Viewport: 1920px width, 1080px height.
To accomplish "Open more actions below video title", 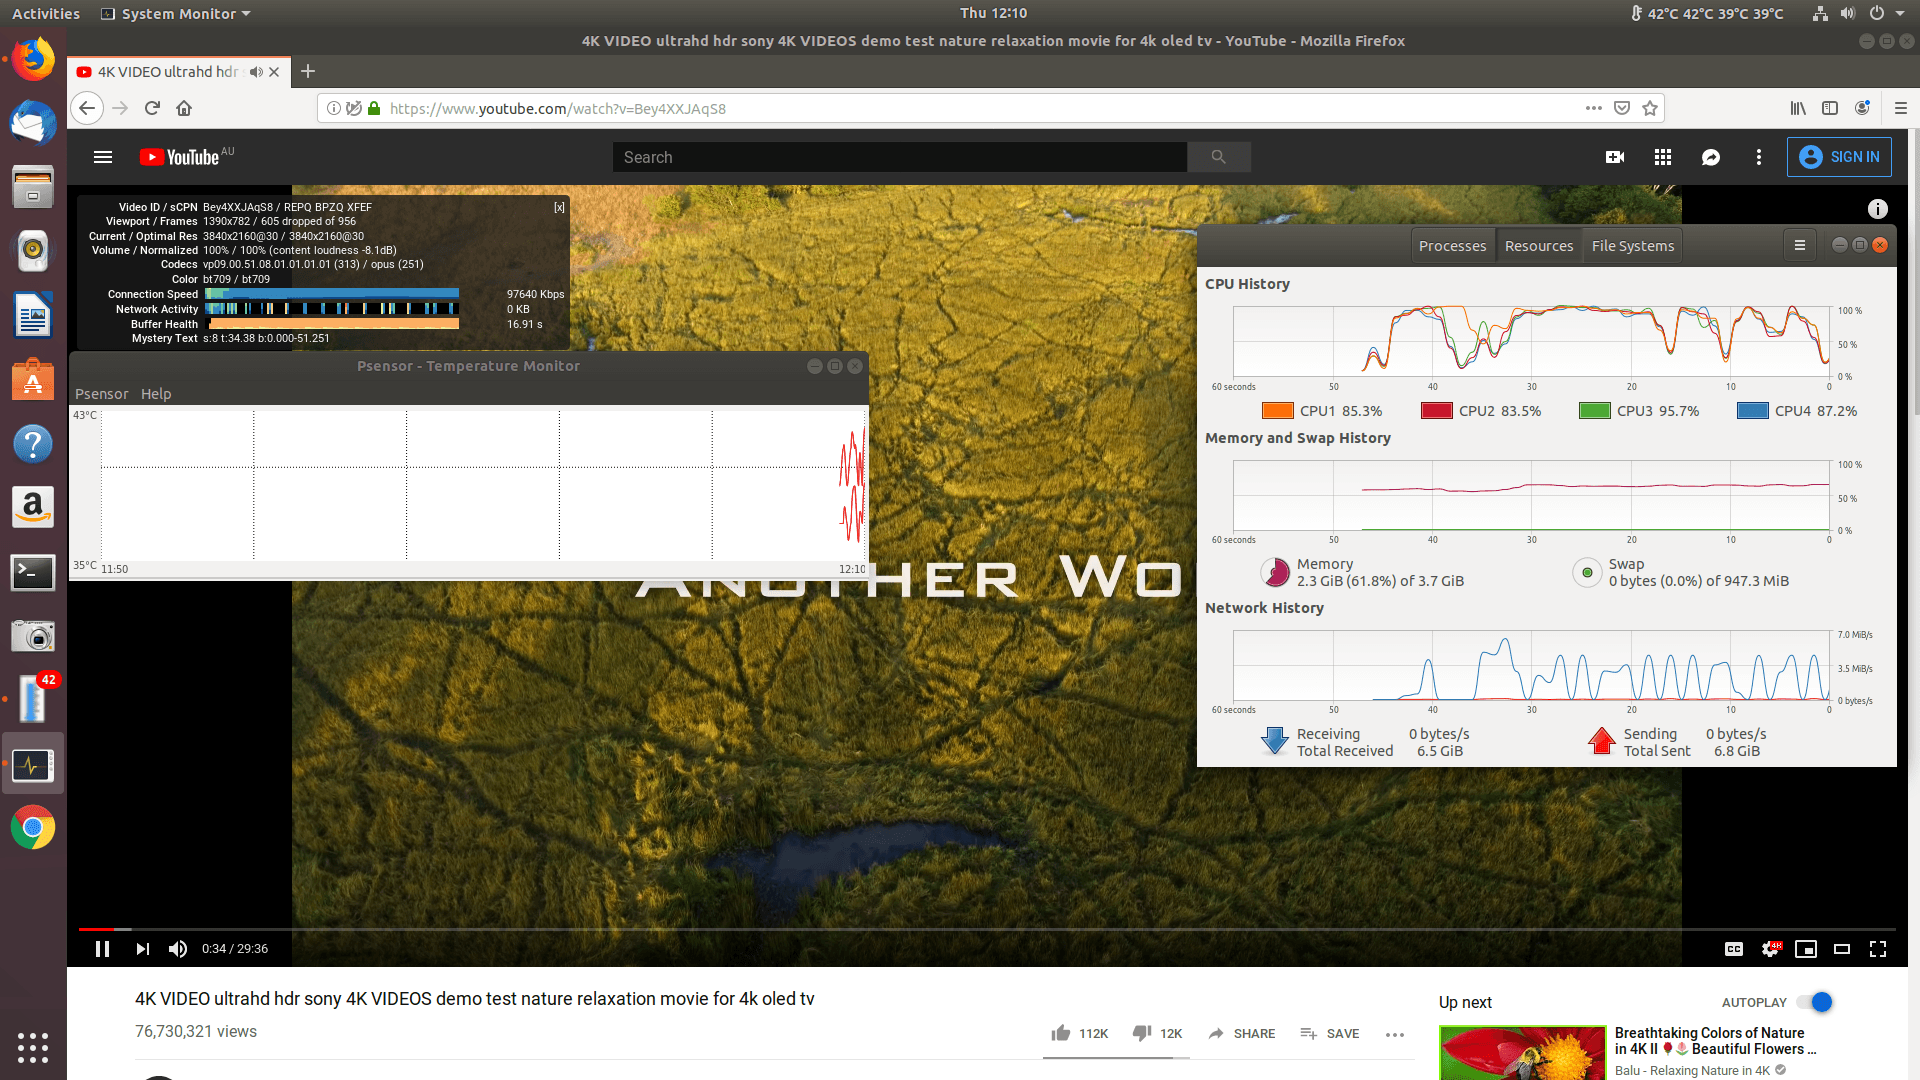I will 1395,1034.
